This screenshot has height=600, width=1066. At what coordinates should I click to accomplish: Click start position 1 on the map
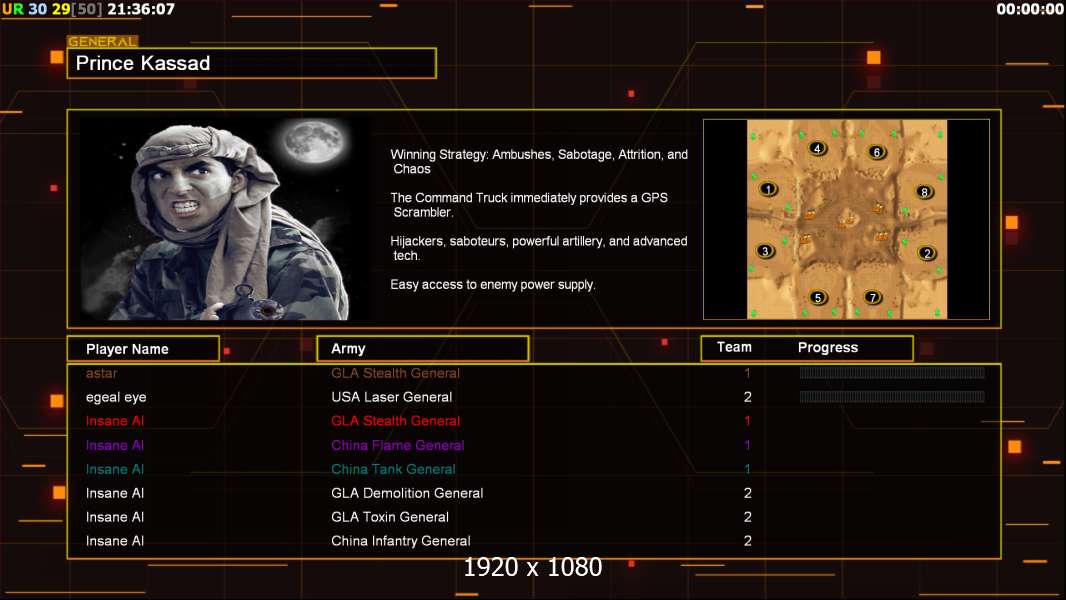pyautogui.click(x=768, y=189)
